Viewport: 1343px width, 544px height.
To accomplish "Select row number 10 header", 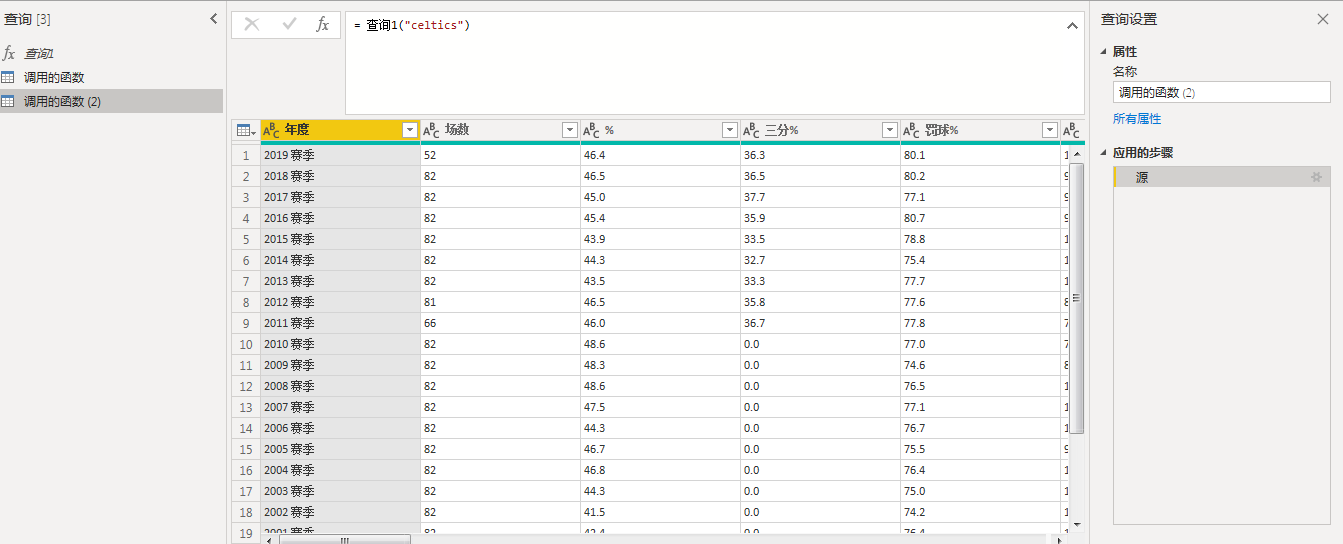I will click(245, 344).
